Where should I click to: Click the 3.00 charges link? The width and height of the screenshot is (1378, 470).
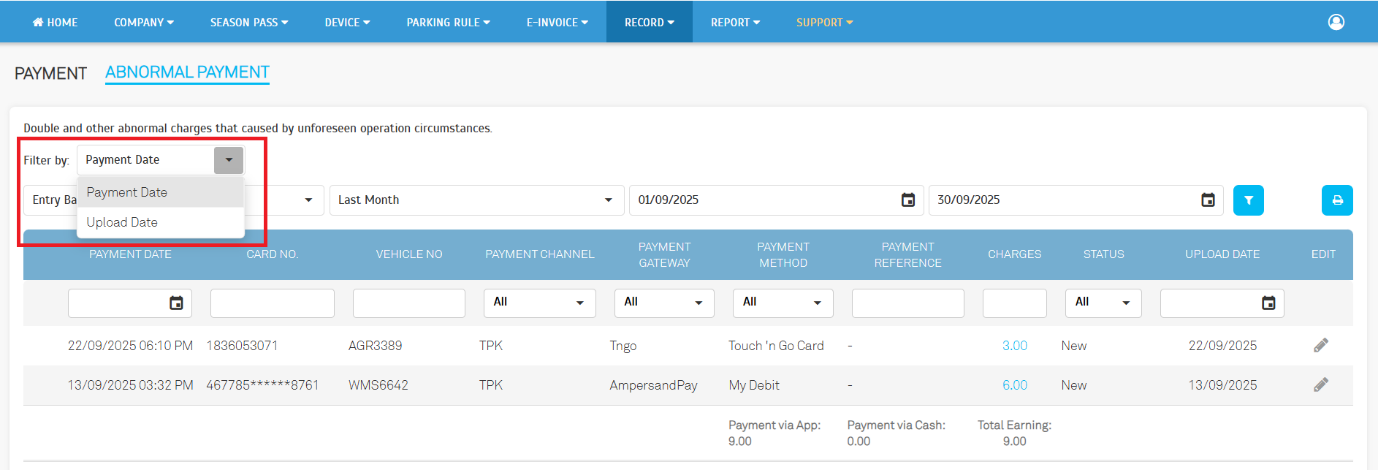point(1014,346)
